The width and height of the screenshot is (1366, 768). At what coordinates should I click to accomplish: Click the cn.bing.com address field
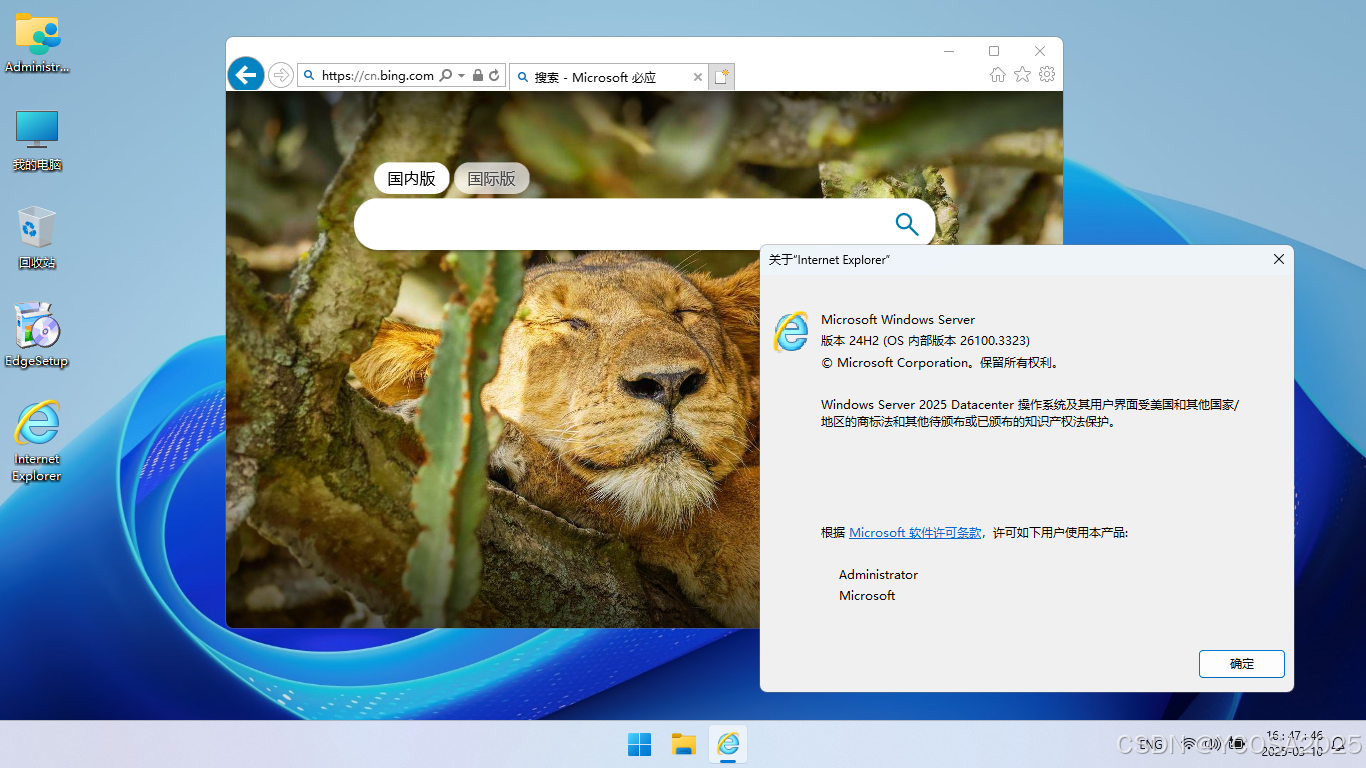point(378,75)
